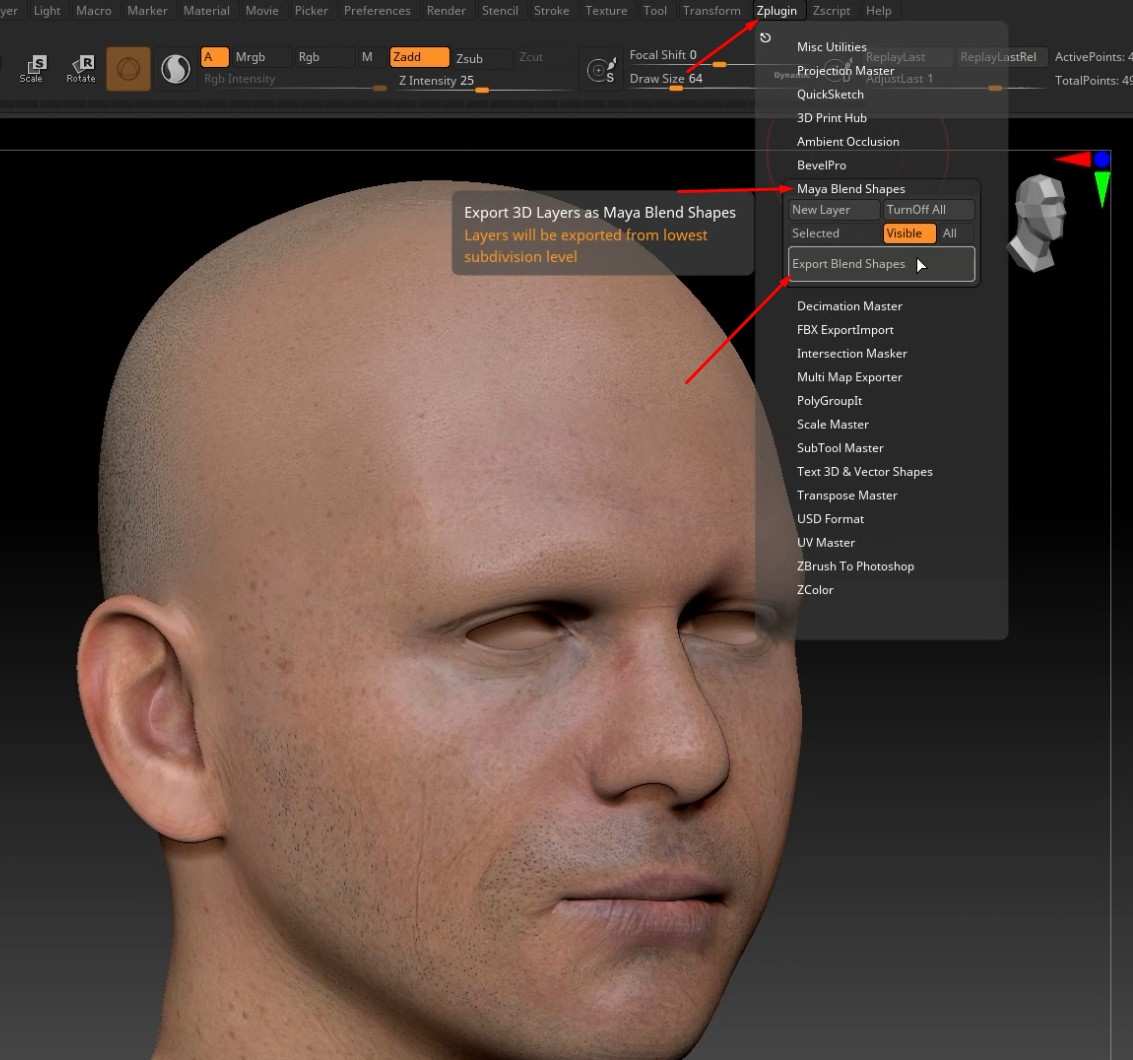Open the Marker menu
Image resolution: width=1133 pixels, height=1060 pixels.
[147, 11]
